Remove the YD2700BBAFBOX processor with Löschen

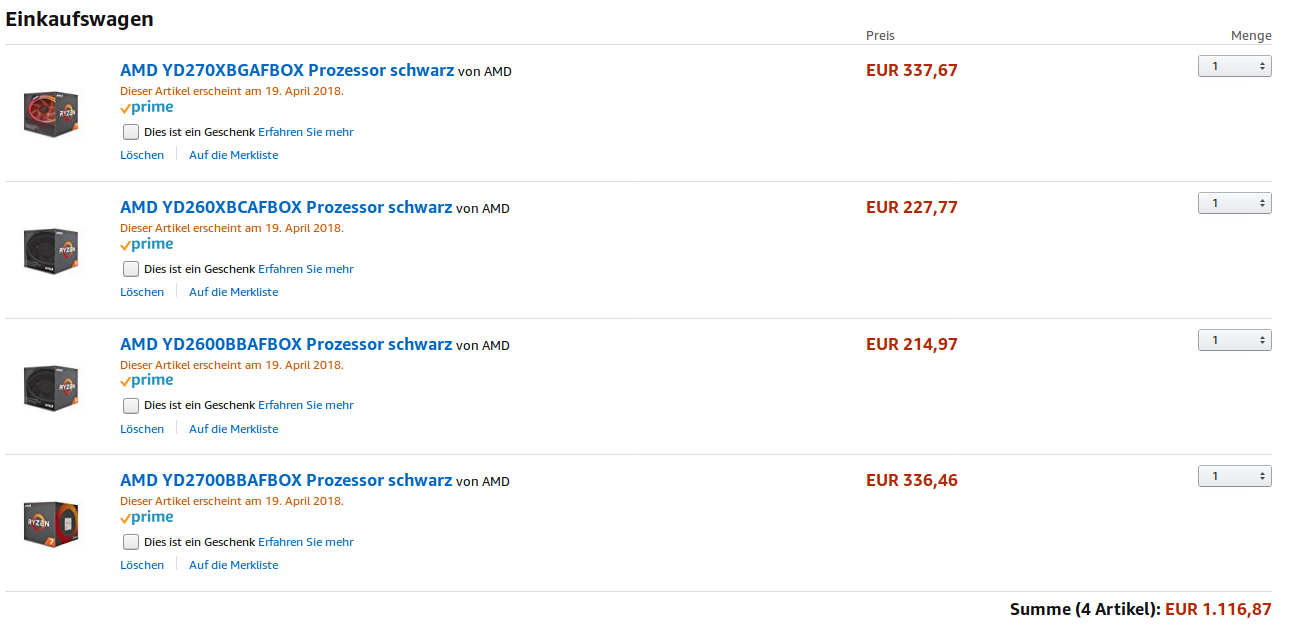pyautogui.click(x=142, y=565)
